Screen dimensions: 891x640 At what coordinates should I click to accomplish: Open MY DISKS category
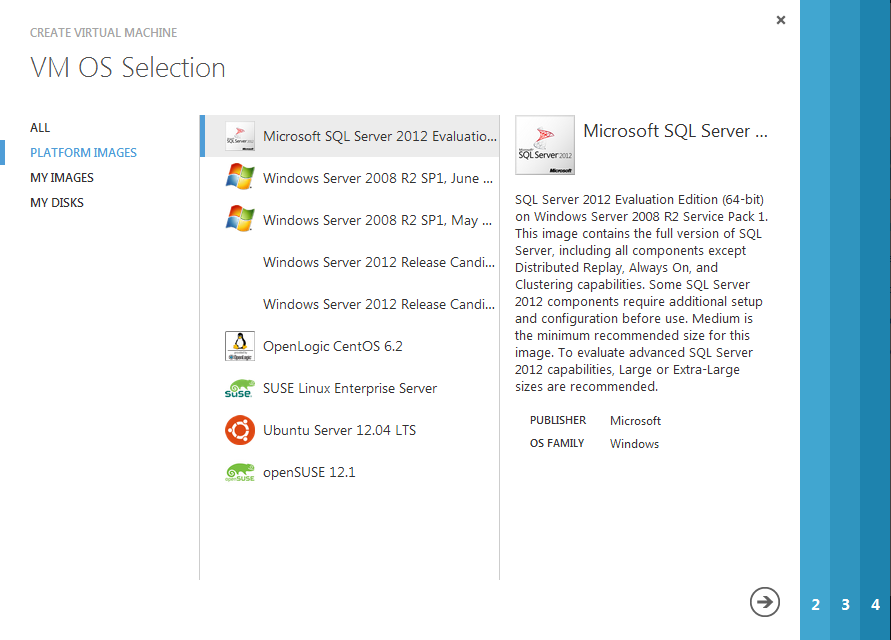(x=57, y=203)
